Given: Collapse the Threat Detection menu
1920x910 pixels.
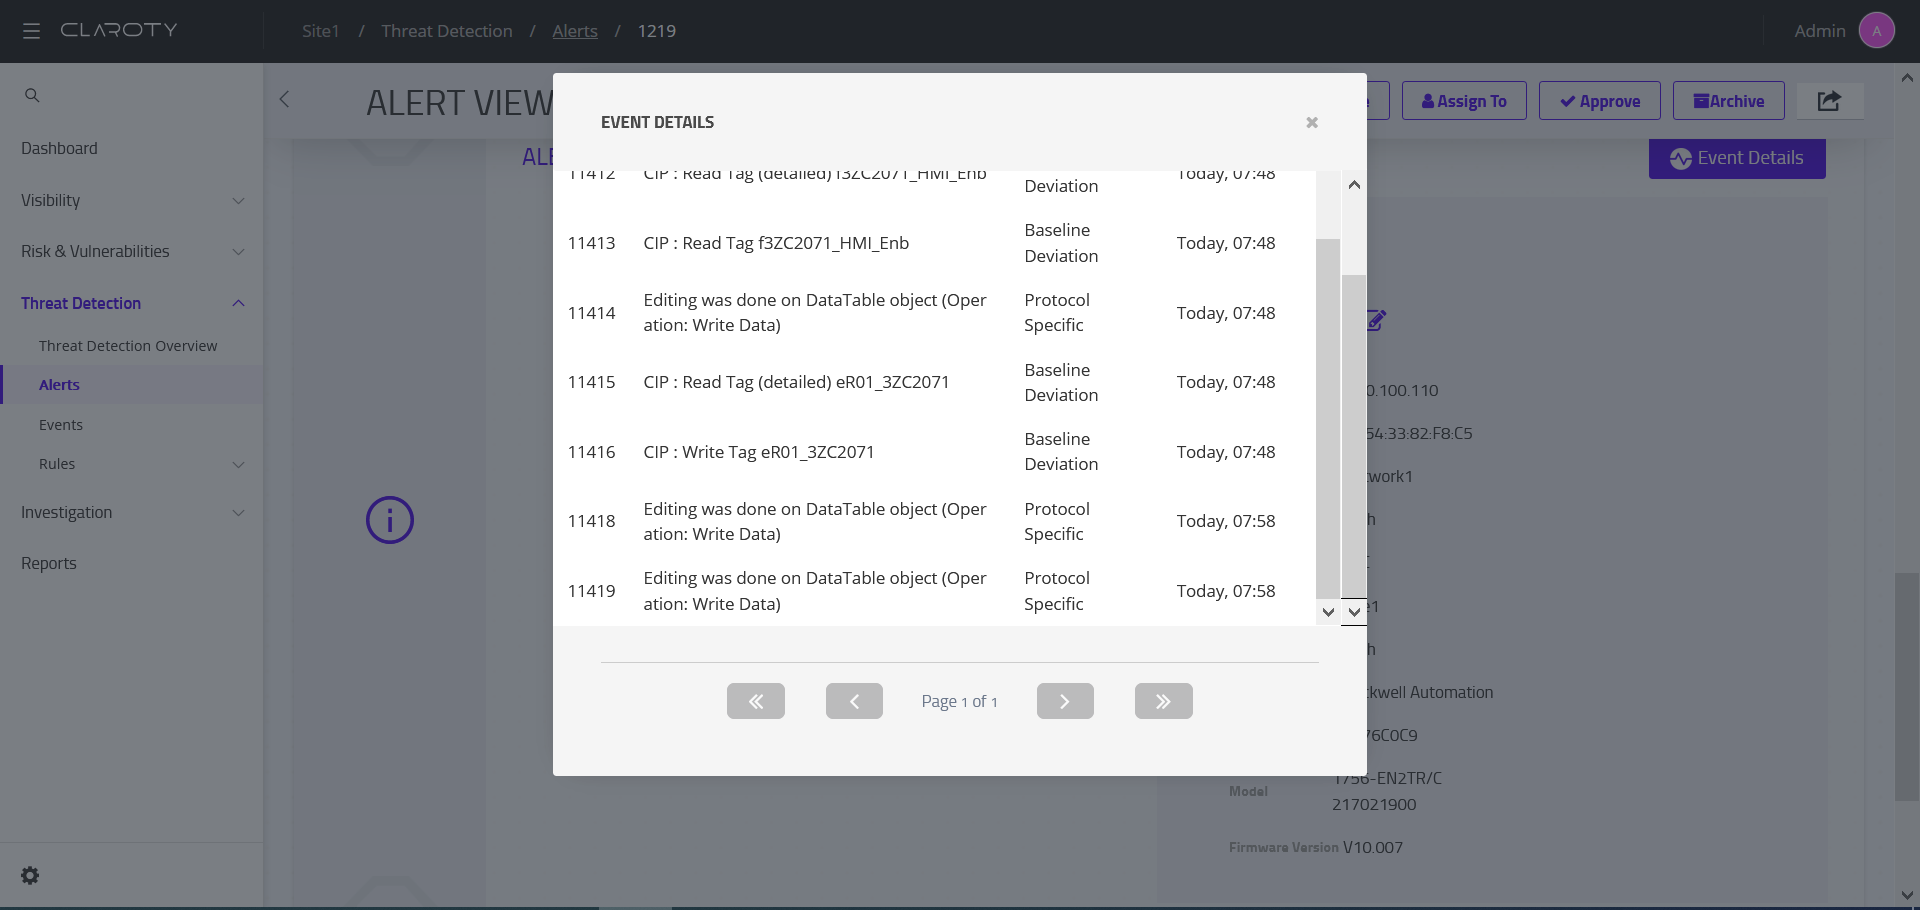Looking at the screenshot, I should pos(132,303).
